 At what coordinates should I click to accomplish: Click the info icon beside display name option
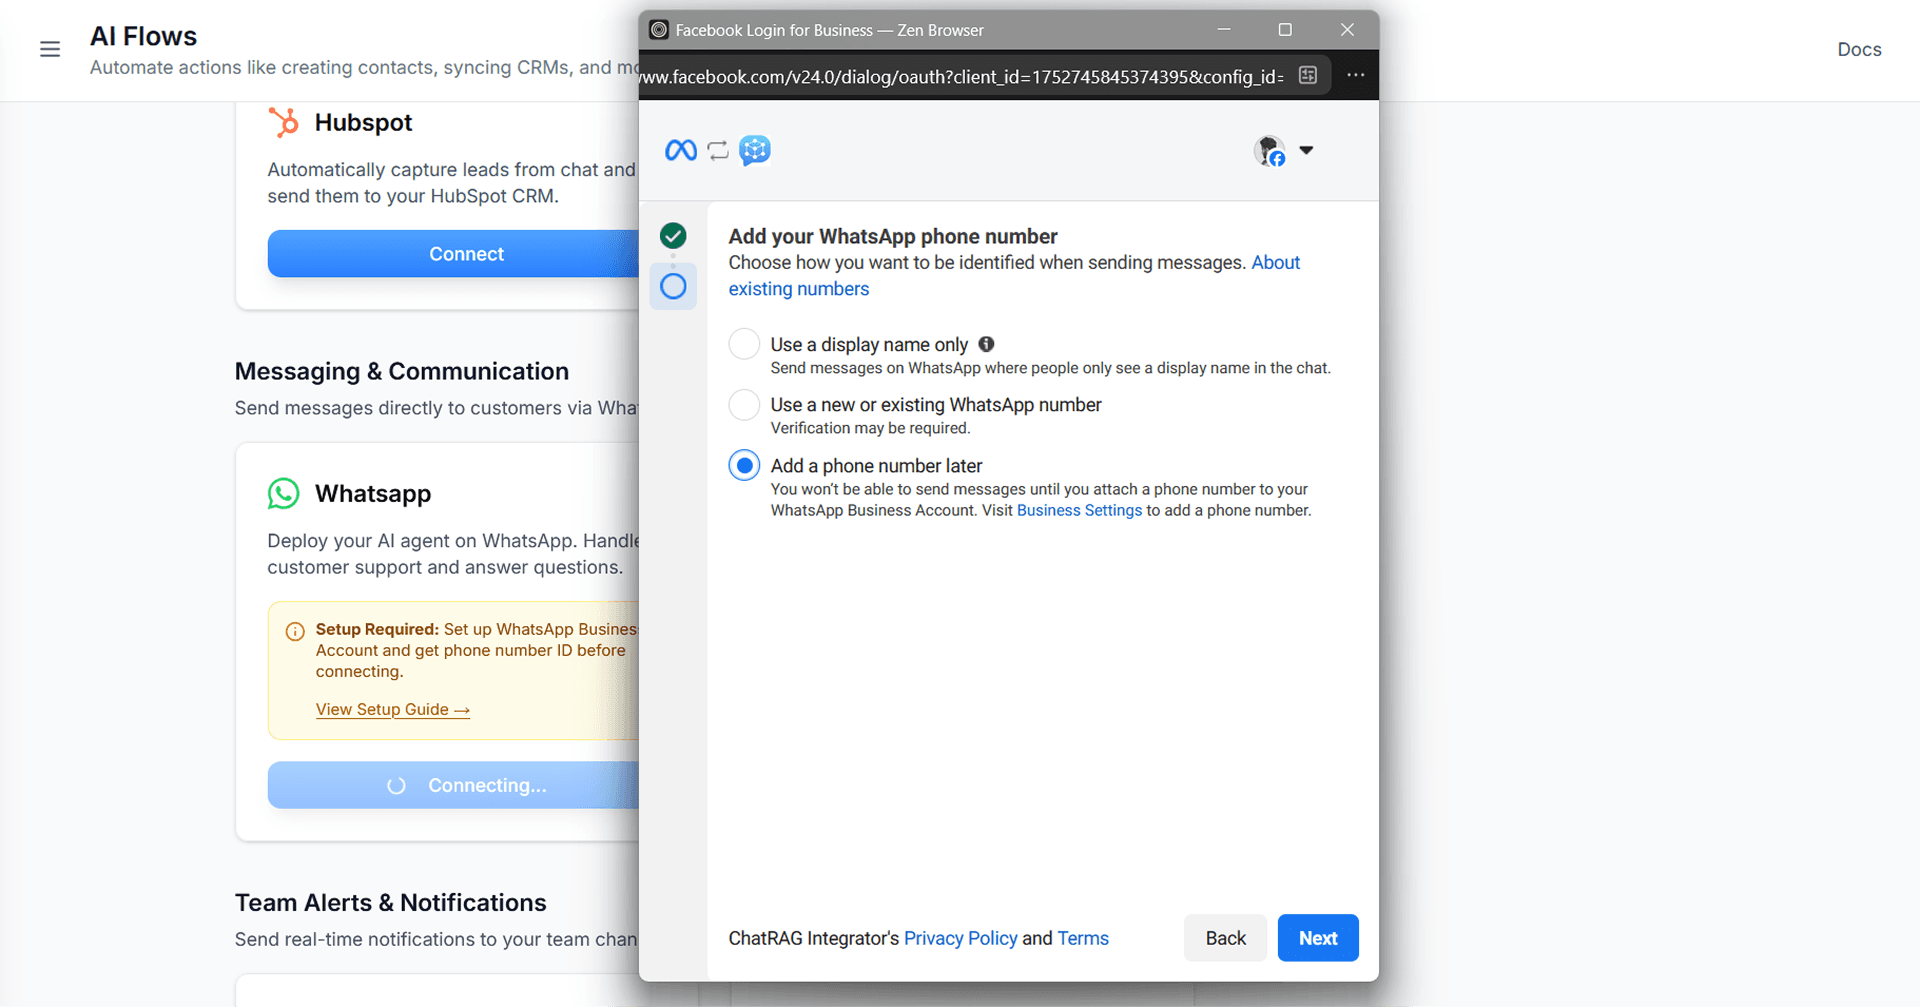point(986,344)
